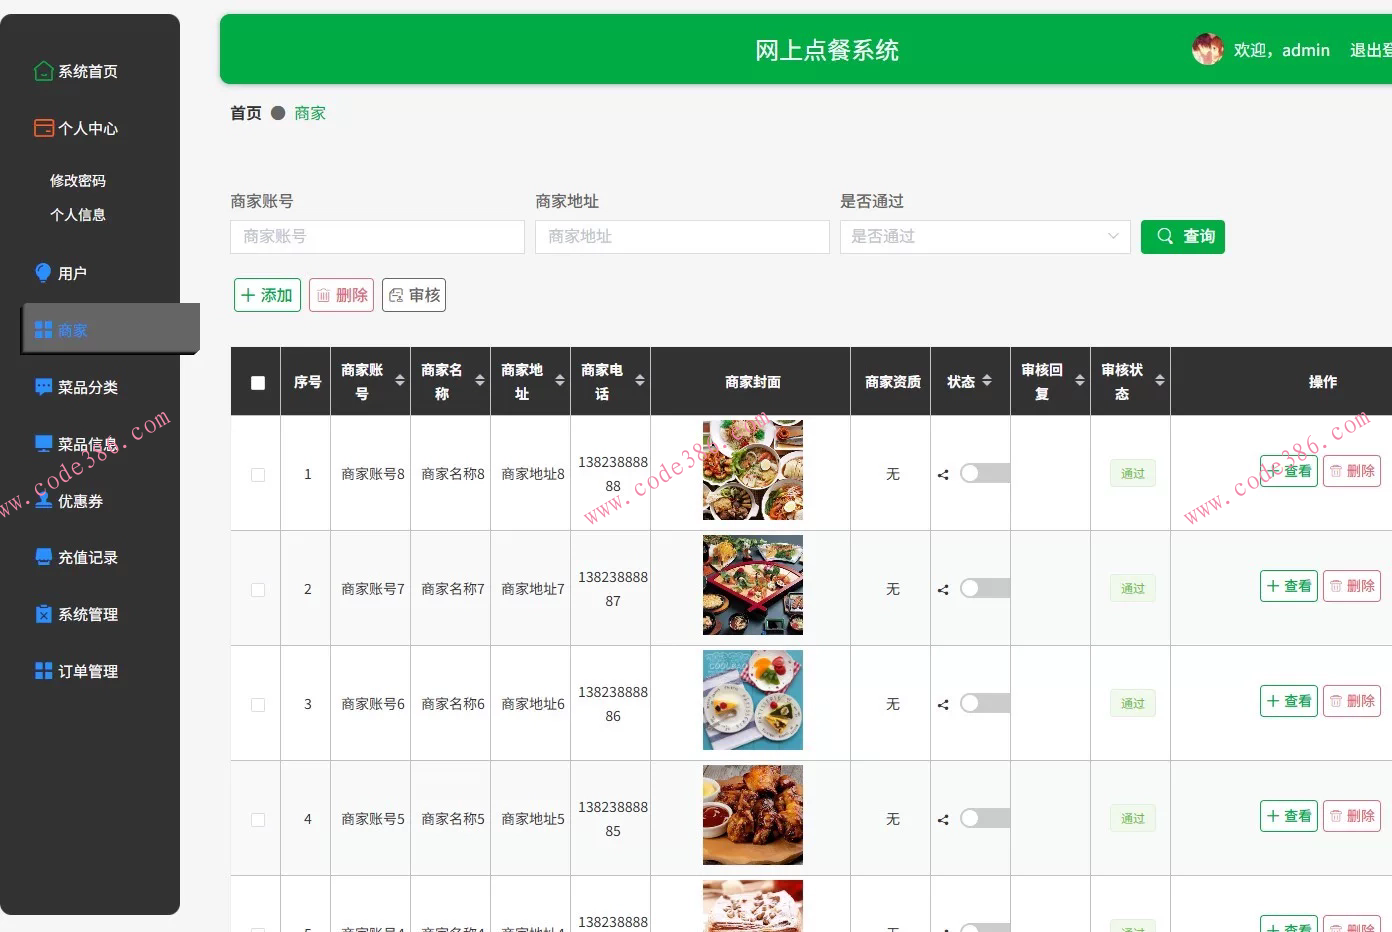Open the 是否通过 dropdown
Image resolution: width=1392 pixels, height=932 pixels.
point(985,237)
